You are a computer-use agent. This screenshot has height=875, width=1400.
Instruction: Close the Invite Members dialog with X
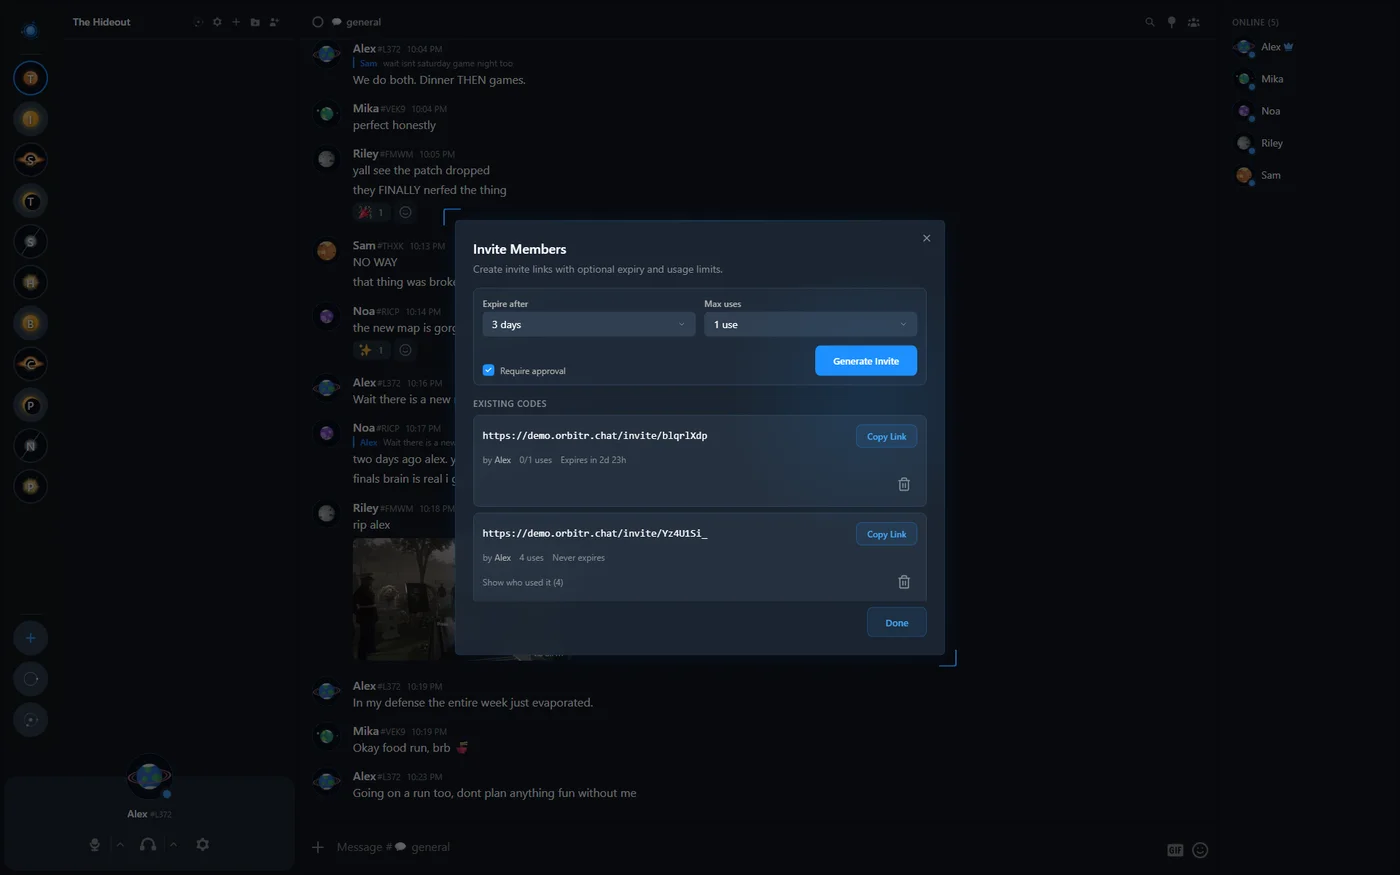[x=927, y=238]
